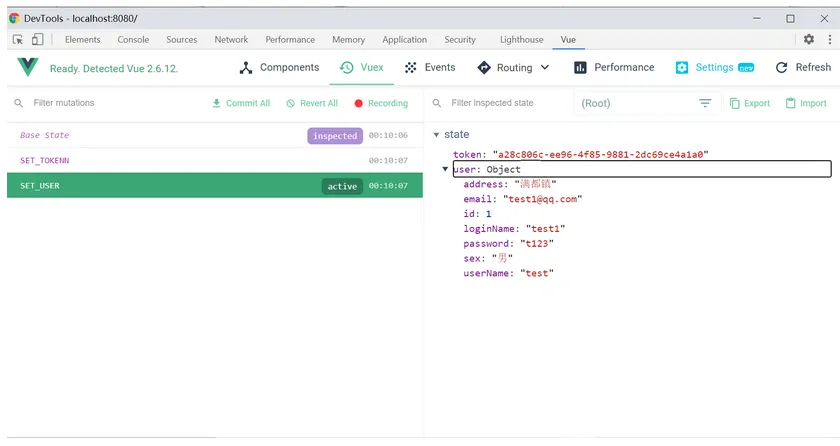
Task: Click the password value t123
Action: pos(537,244)
